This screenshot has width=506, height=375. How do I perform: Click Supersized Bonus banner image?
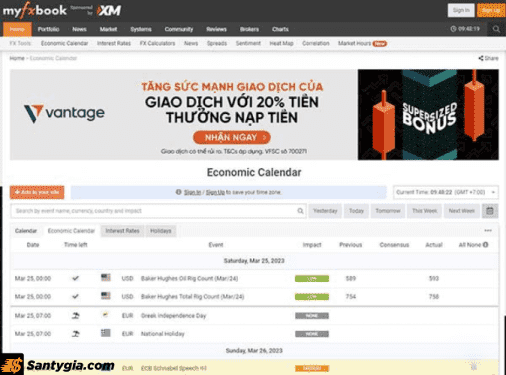pos(428,115)
